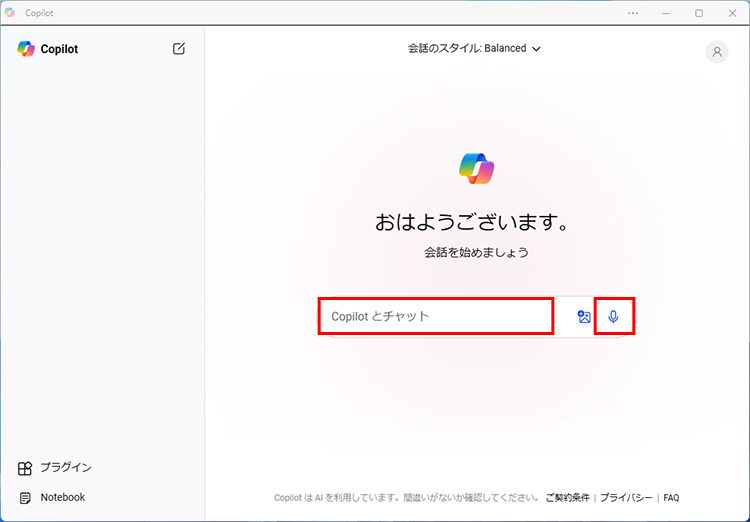Screen dimensions: 750x522
Task: Click the Notebook icon in sidebar
Action: coord(25,498)
